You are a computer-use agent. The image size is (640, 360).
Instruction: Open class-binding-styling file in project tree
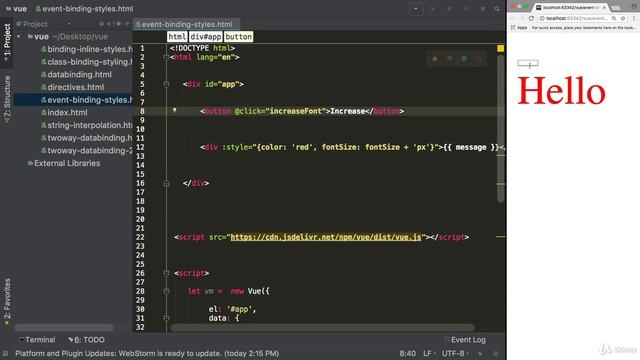click(x=87, y=62)
